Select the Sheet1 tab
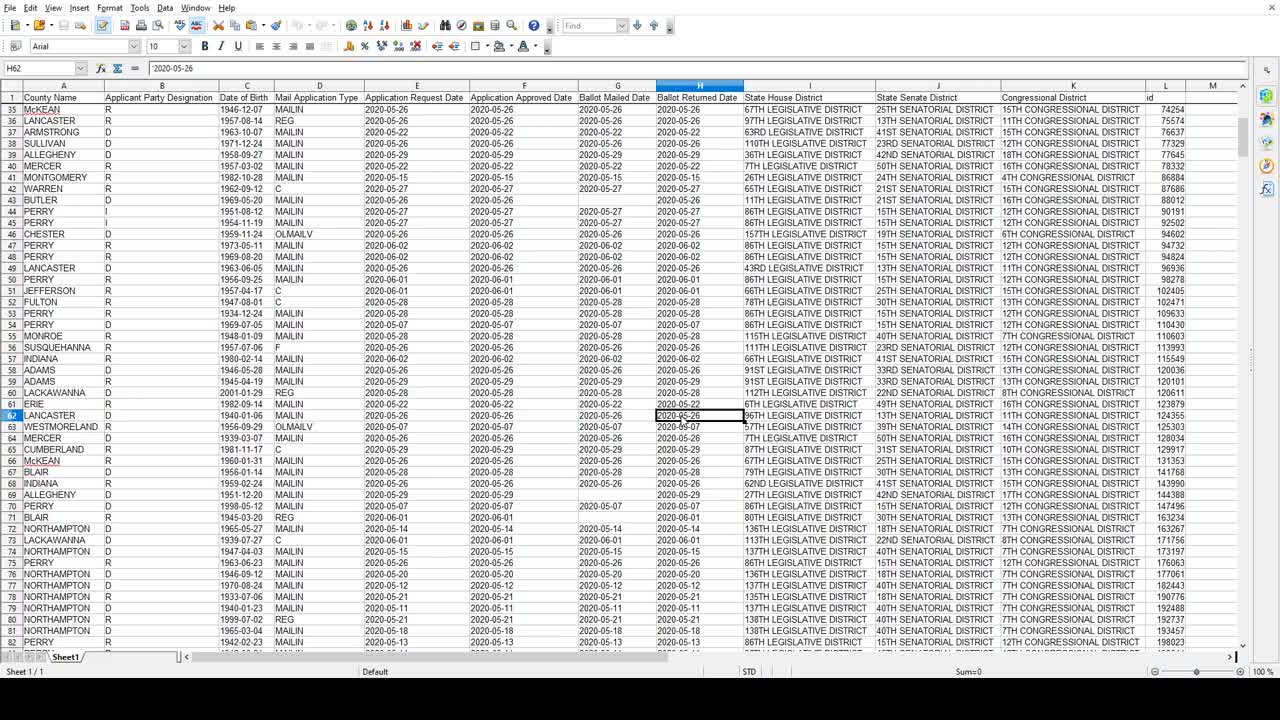This screenshot has width=1280, height=720. (x=65, y=657)
